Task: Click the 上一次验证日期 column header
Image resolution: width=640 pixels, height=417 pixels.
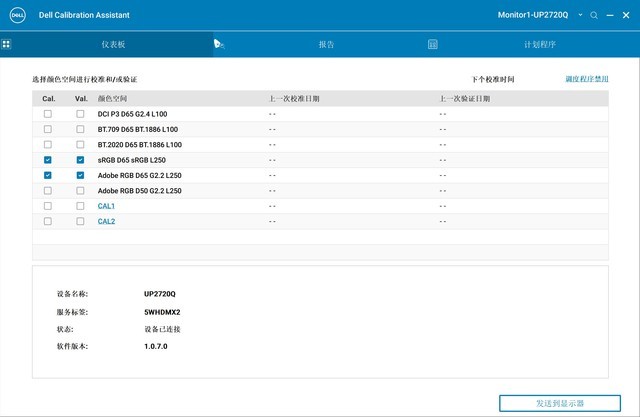Action: 464,99
